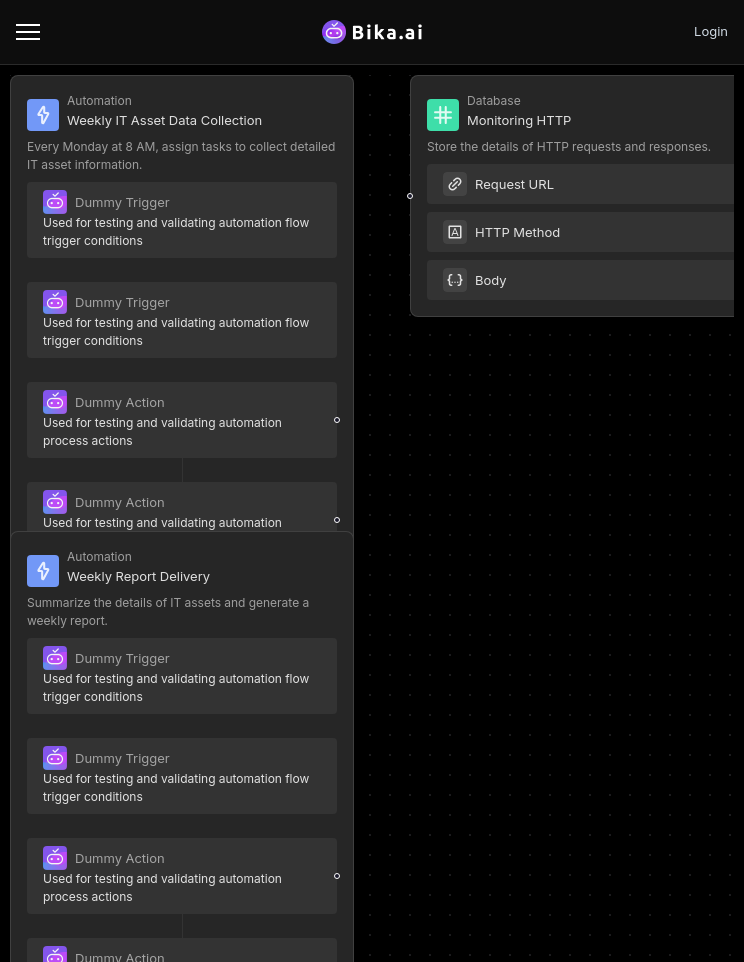Click the text-type icon beside HTTP Method
This screenshot has height=962, width=744.
click(x=455, y=232)
